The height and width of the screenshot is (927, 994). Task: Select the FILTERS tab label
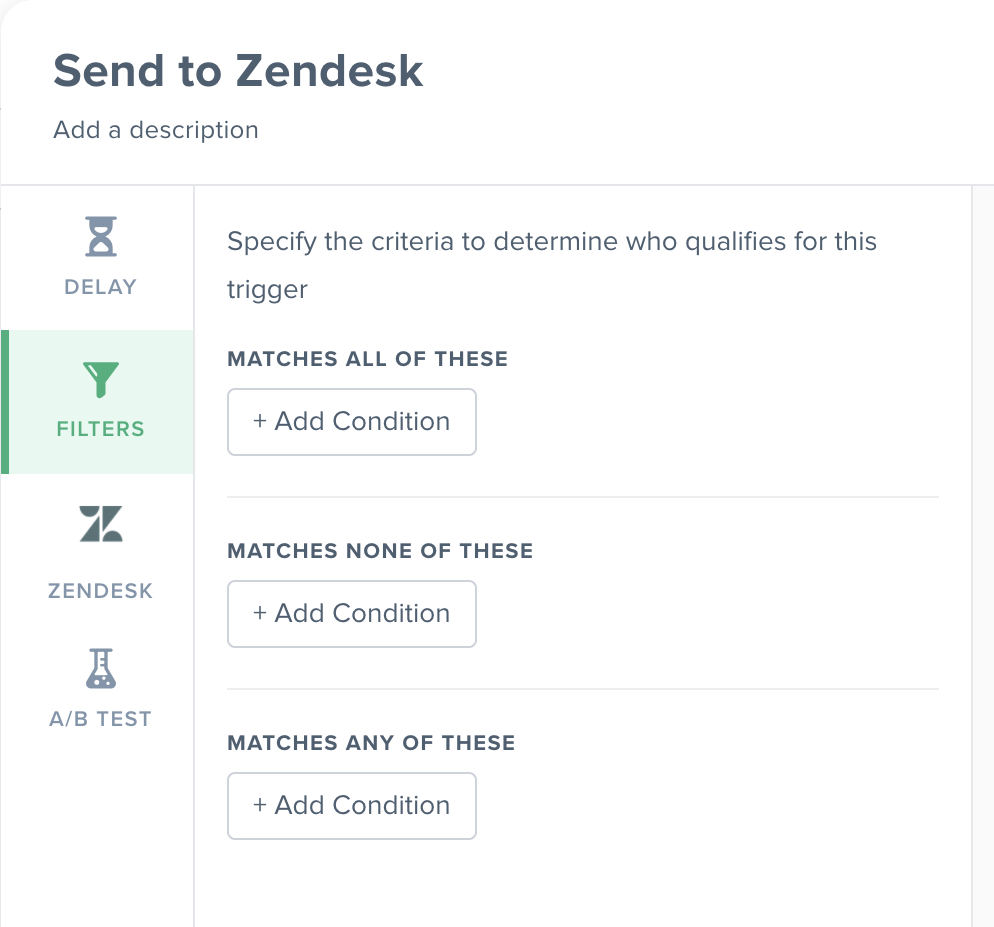tap(101, 429)
